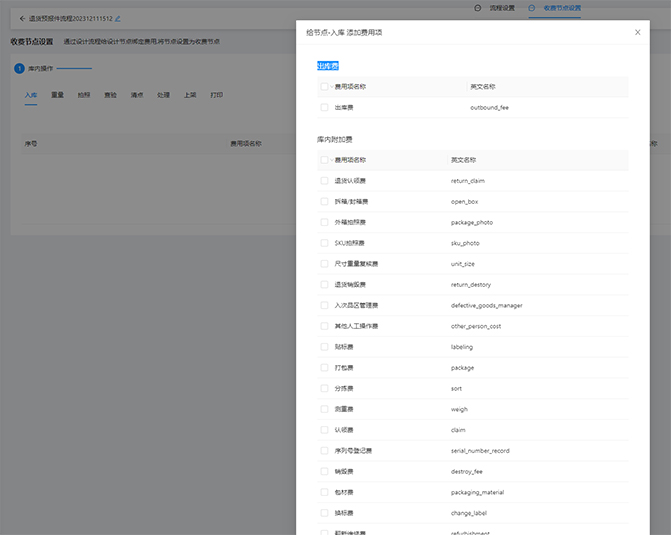
Task: Switch to the 重量 tab
Action: point(57,95)
